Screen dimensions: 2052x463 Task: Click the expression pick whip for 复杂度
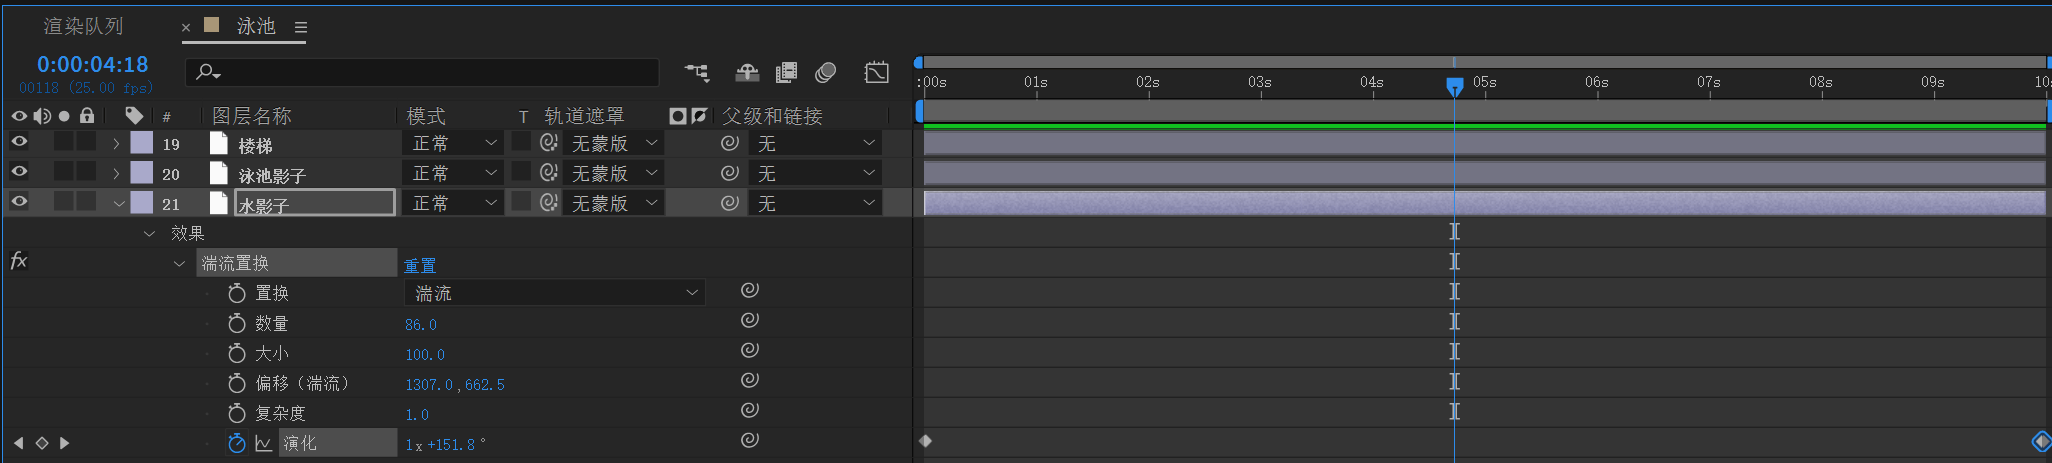[x=750, y=410]
